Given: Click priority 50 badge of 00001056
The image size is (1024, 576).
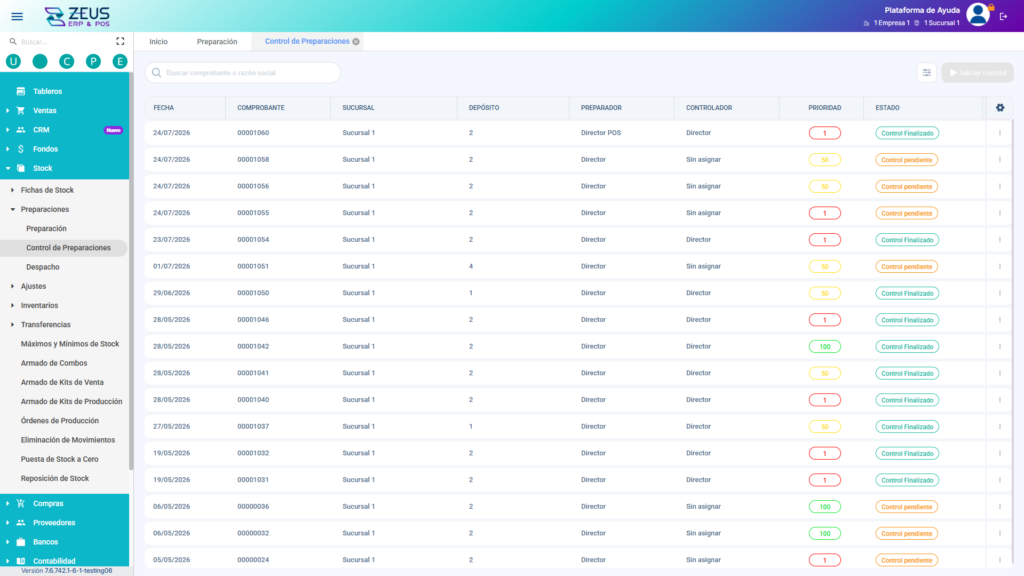Looking at the screenshot, I should pyautogui.click(x=825, y=187).
